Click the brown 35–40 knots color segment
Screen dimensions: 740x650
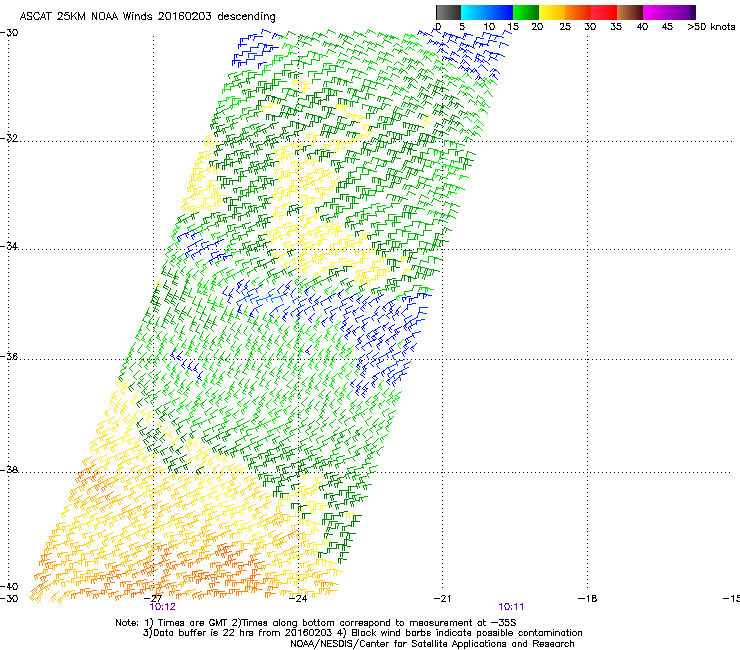tap(630, 12)
